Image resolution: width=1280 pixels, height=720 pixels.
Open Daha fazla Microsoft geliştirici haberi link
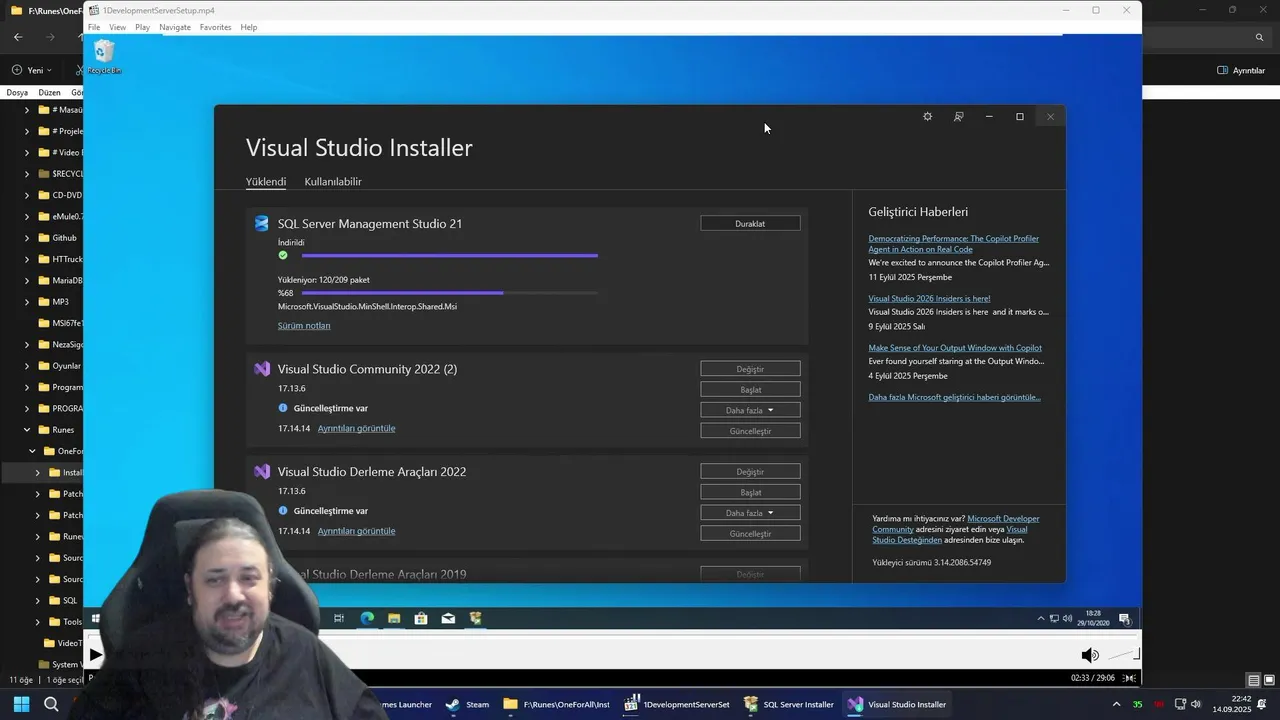pyautogui.click(x=954, y=397)
